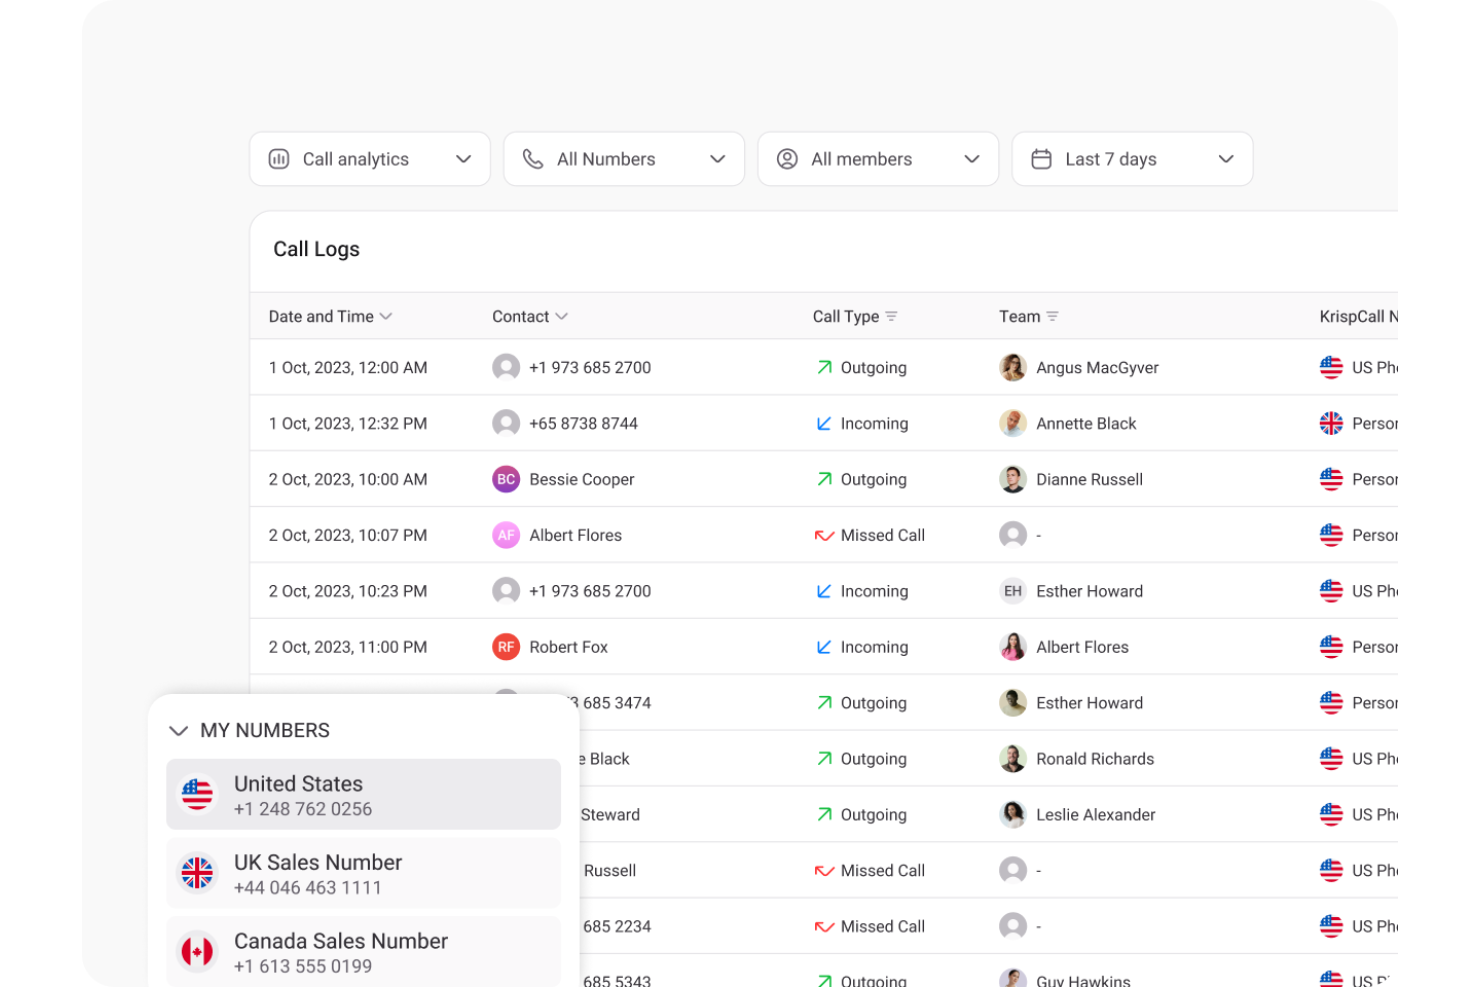This screenshot has height=987, width=1480.
Task: Click Bessie Cooper's contact avatar
Action: 506,479
